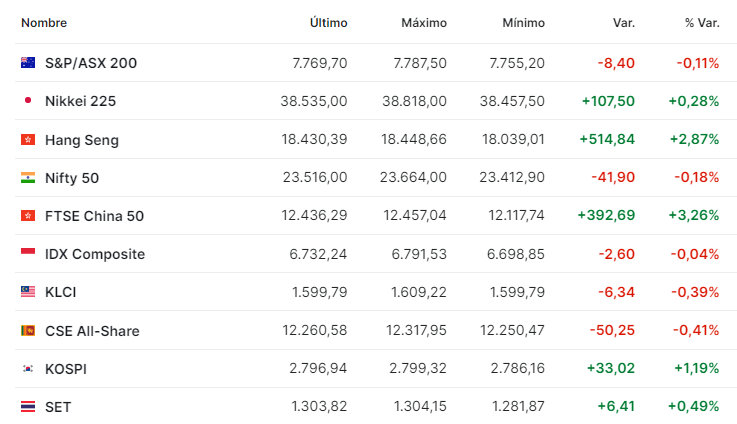This screenshot has width=737, height=424.
Task: Click the South Korea flag beside KOSPI
Action: [x=28, y=369]
